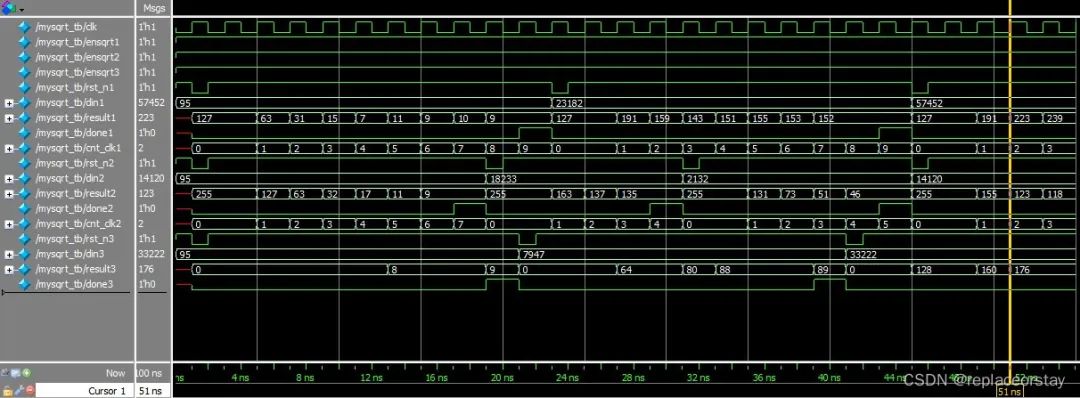Expand the /mysqrt_tb/result1 bus
The image size is (1080, 398).
8,118
